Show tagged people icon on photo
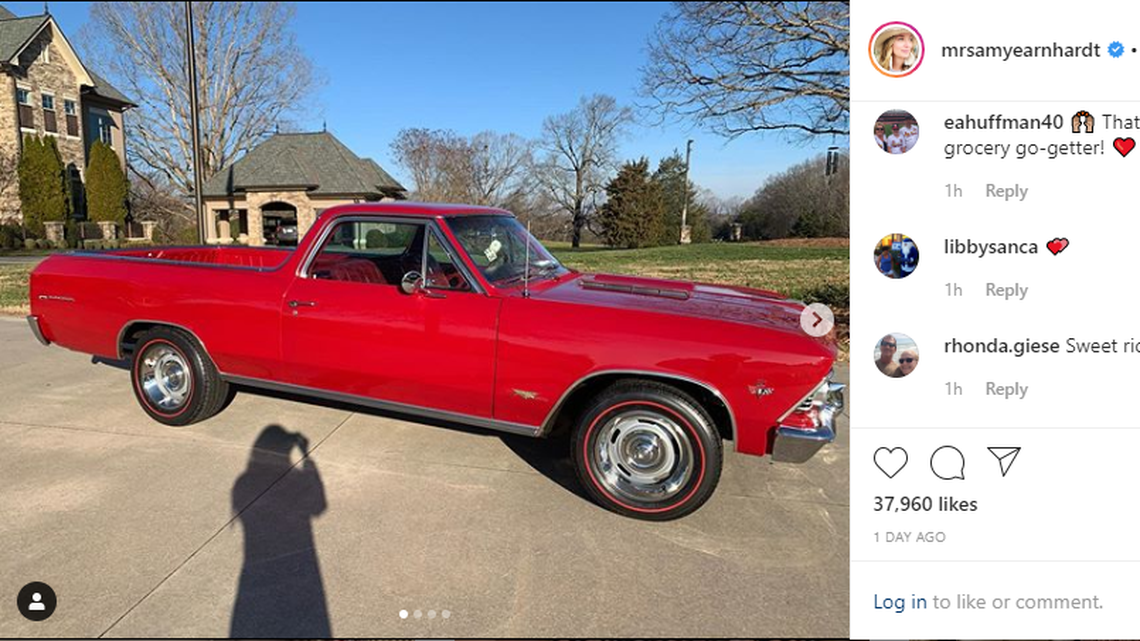This screenshot has height=641, width=1140. (36, 601)
